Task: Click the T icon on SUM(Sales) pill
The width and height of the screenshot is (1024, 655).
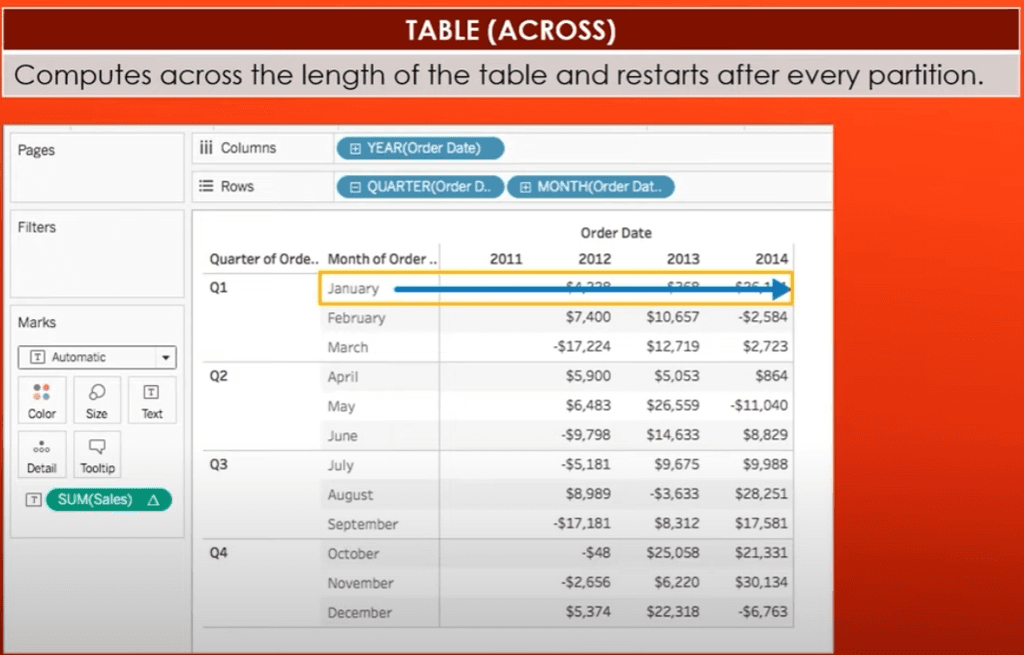Action: [34, 499]
